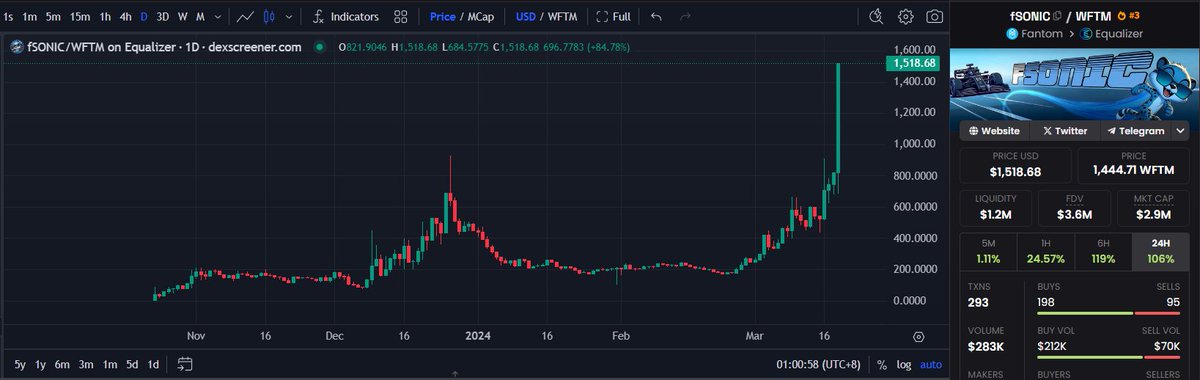Screen dimensions: 1200x380
Task: Toggle log scale on price axis
Action: pos(904,364)
